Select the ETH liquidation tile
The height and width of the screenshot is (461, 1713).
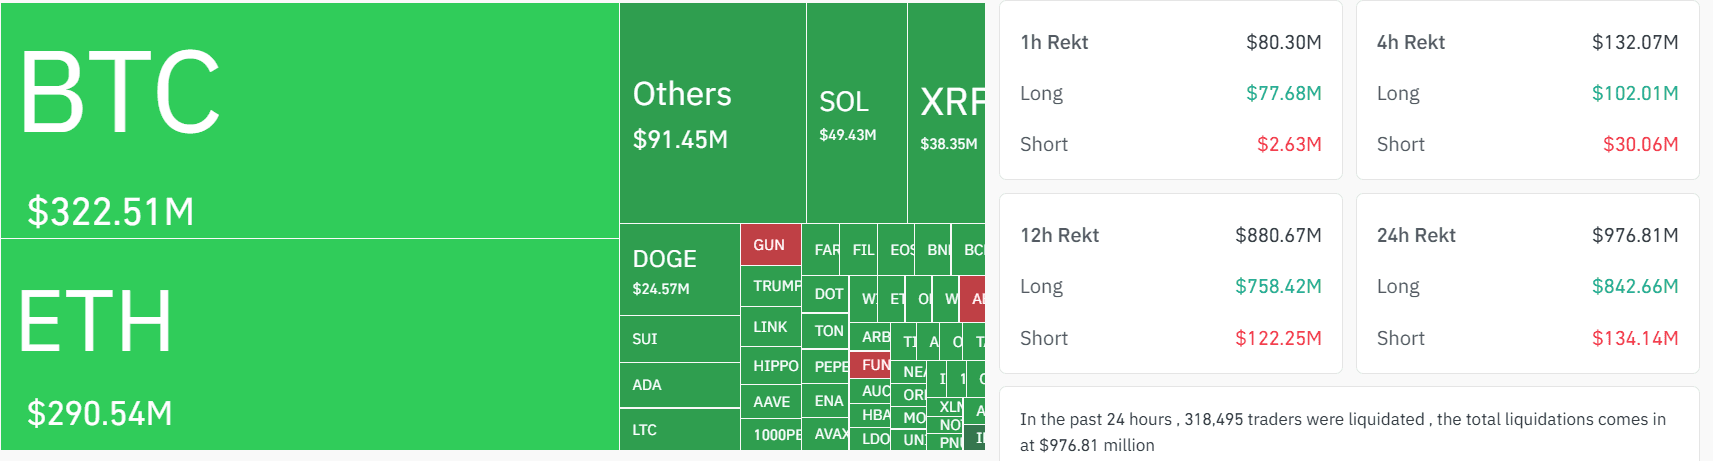click(x=310, y=345)
